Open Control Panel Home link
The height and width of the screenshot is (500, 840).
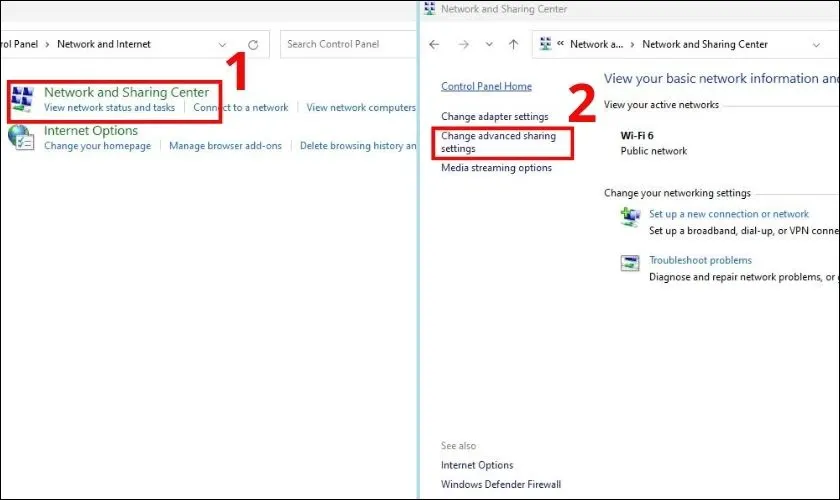coord(486,86)
